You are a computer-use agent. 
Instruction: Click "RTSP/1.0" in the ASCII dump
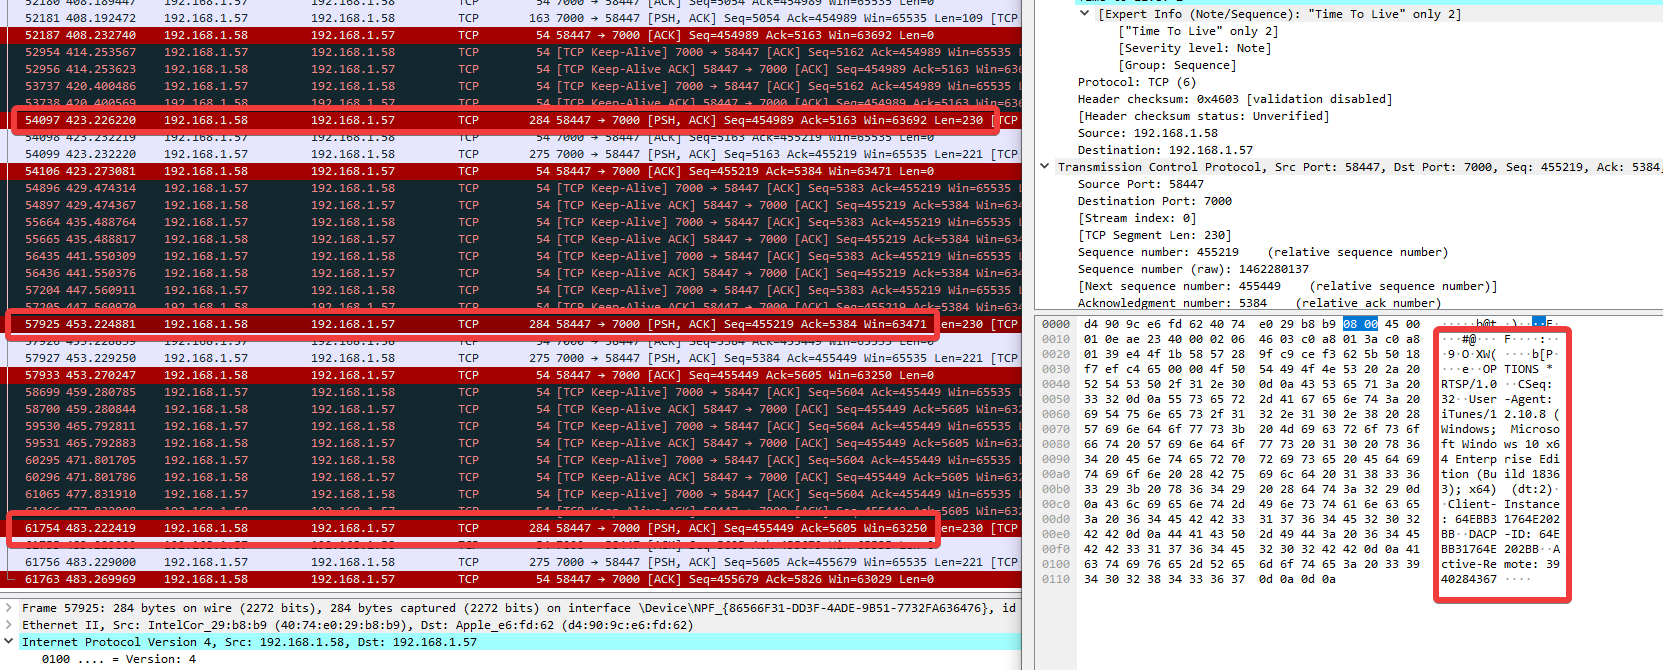[1469, 384]
